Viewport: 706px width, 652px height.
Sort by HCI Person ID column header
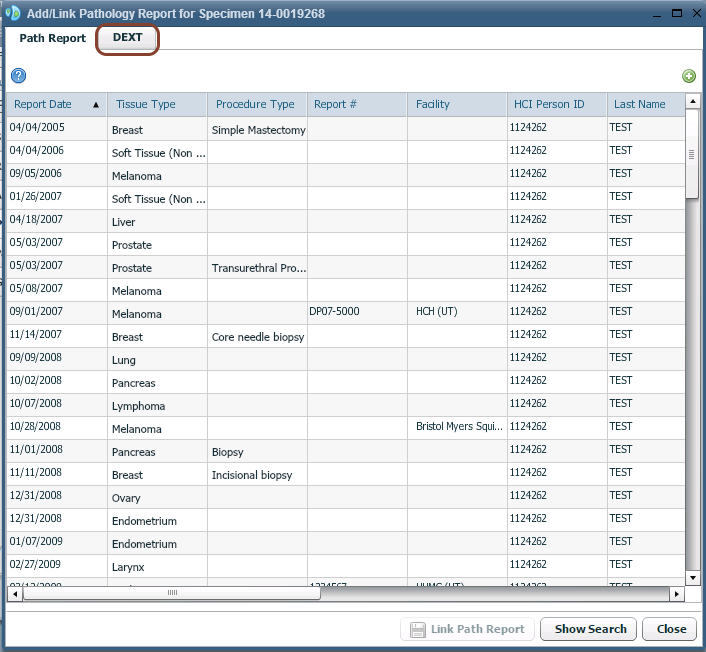pyautogui.click(x=557, y=104)
